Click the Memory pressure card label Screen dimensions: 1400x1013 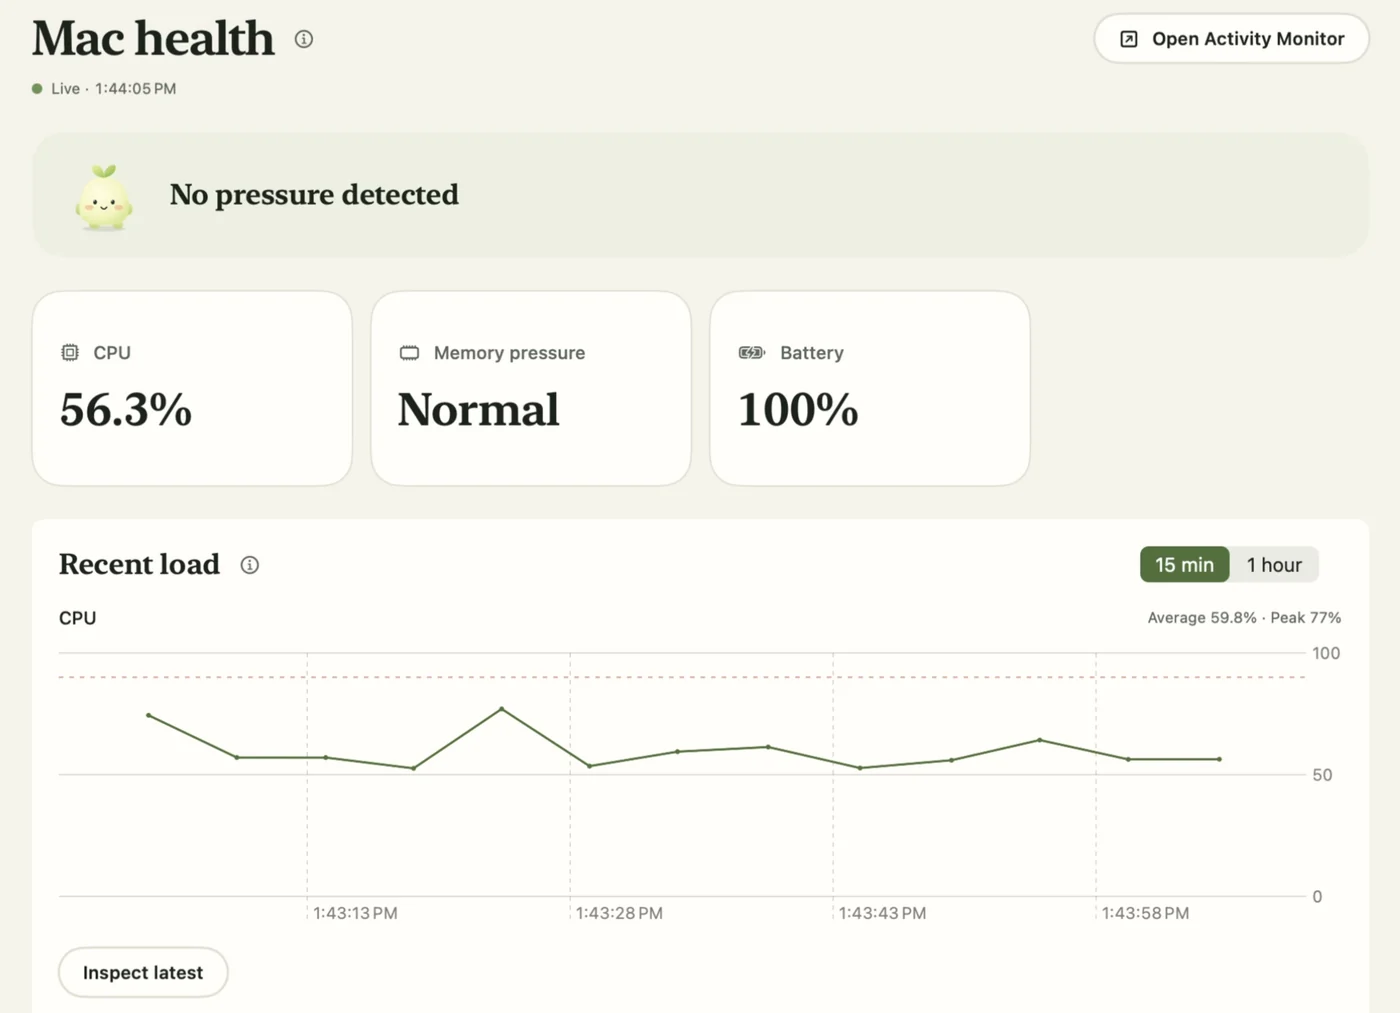(509, 353)
